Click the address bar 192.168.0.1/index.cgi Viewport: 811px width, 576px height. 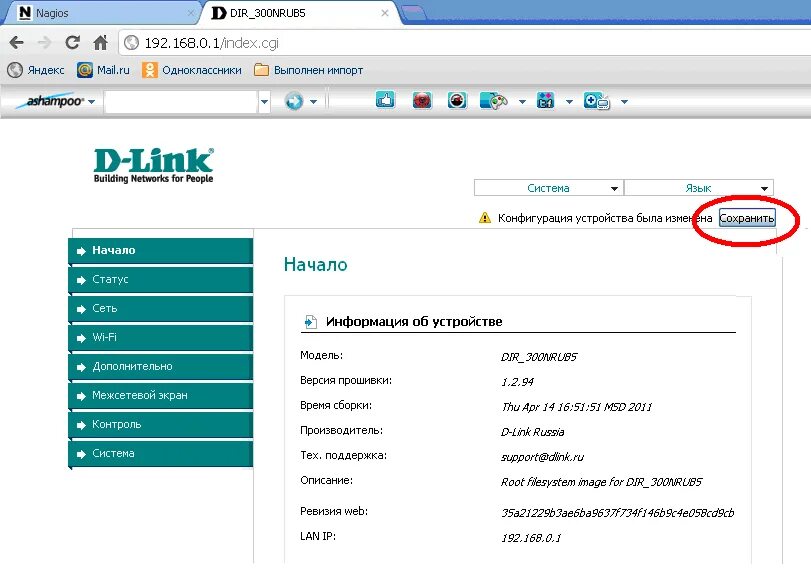coord(465,43)
